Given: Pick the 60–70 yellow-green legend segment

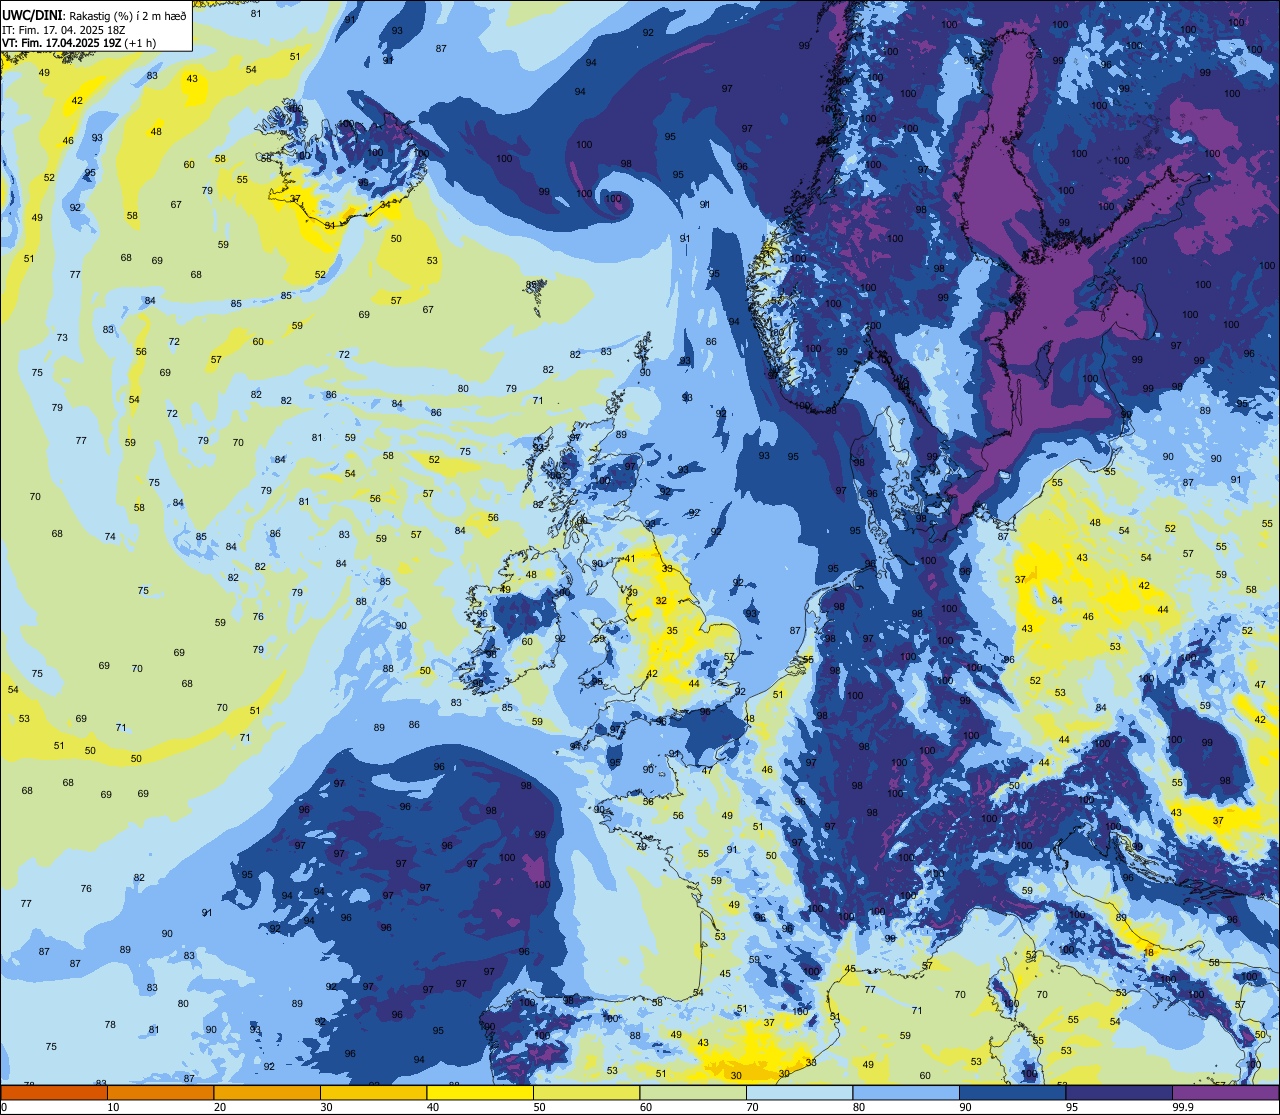Looking at the screenshot, I should (x=693, y=1093).
